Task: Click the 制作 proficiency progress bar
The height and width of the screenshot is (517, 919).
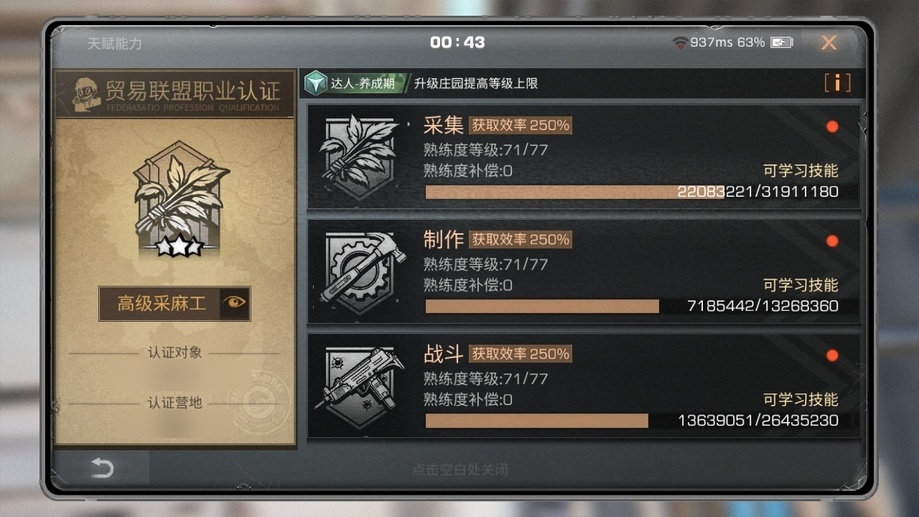Action: 641,306
